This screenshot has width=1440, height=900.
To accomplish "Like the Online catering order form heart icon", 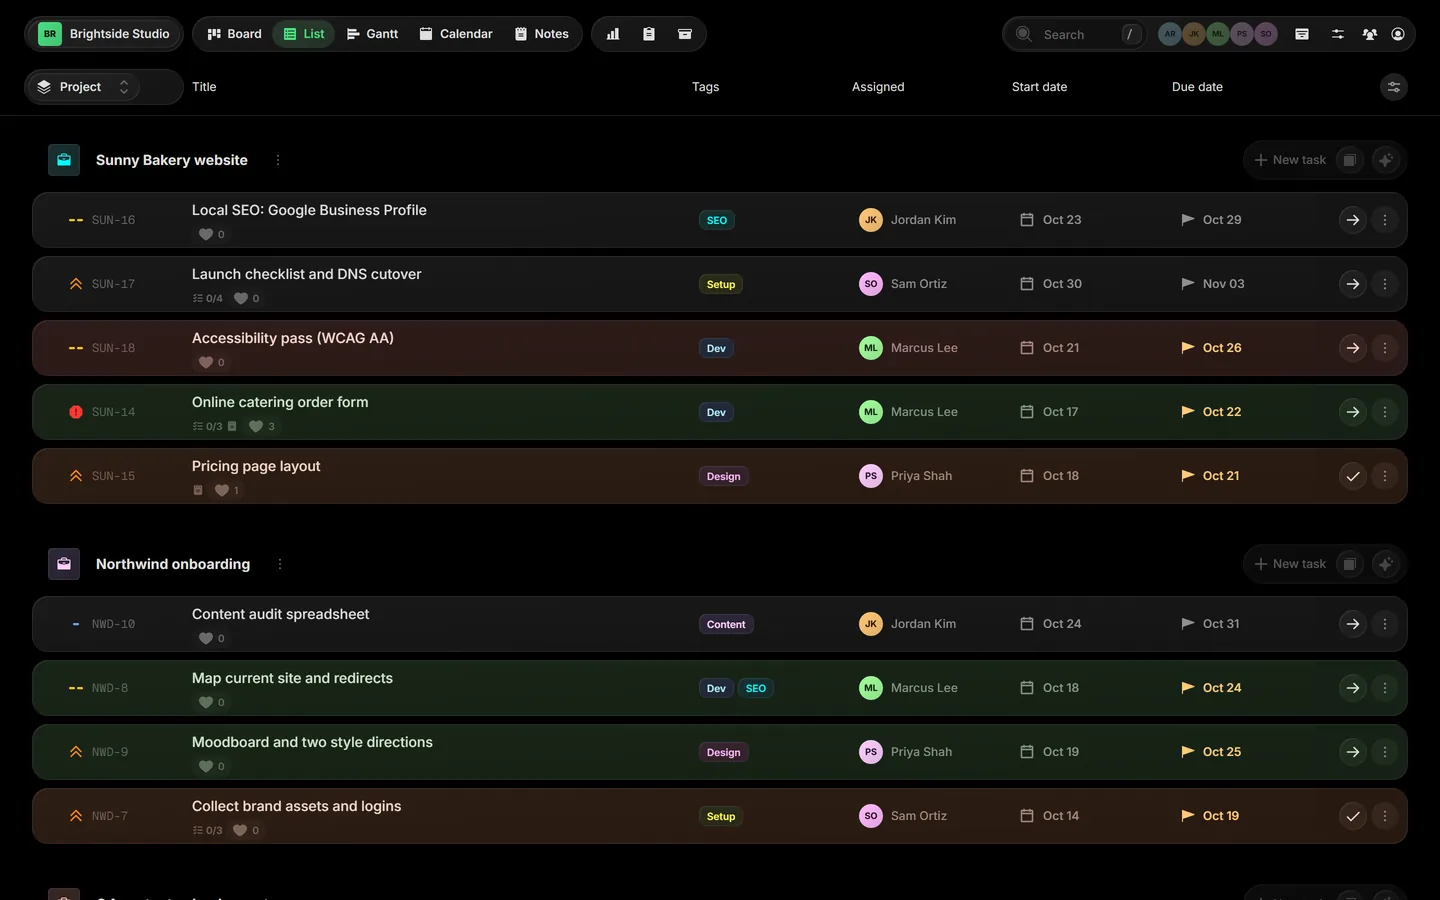I will 256,426.
